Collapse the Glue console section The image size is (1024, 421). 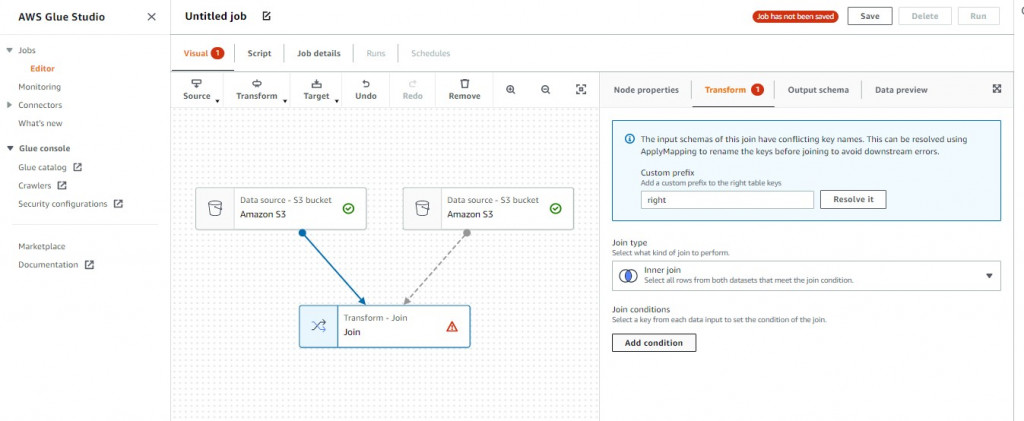click(10, 148)
